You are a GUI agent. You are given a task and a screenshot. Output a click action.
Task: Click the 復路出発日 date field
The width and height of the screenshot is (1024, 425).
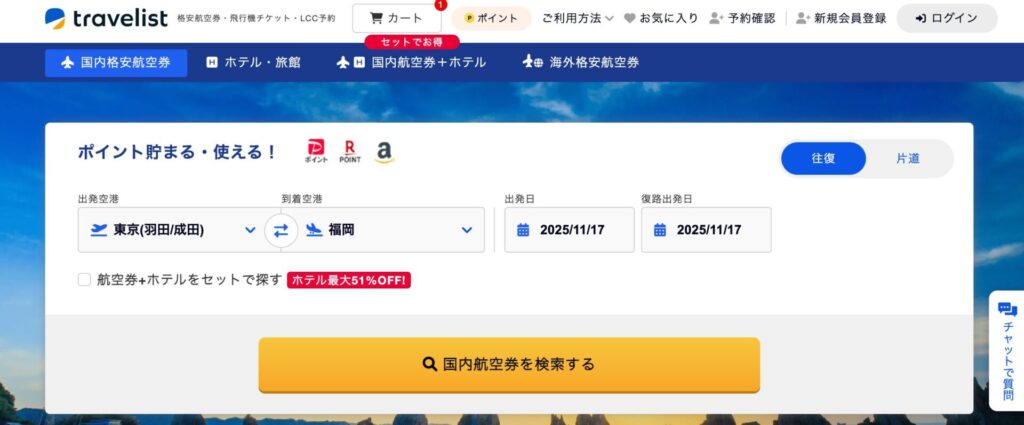tap(706, 230)
